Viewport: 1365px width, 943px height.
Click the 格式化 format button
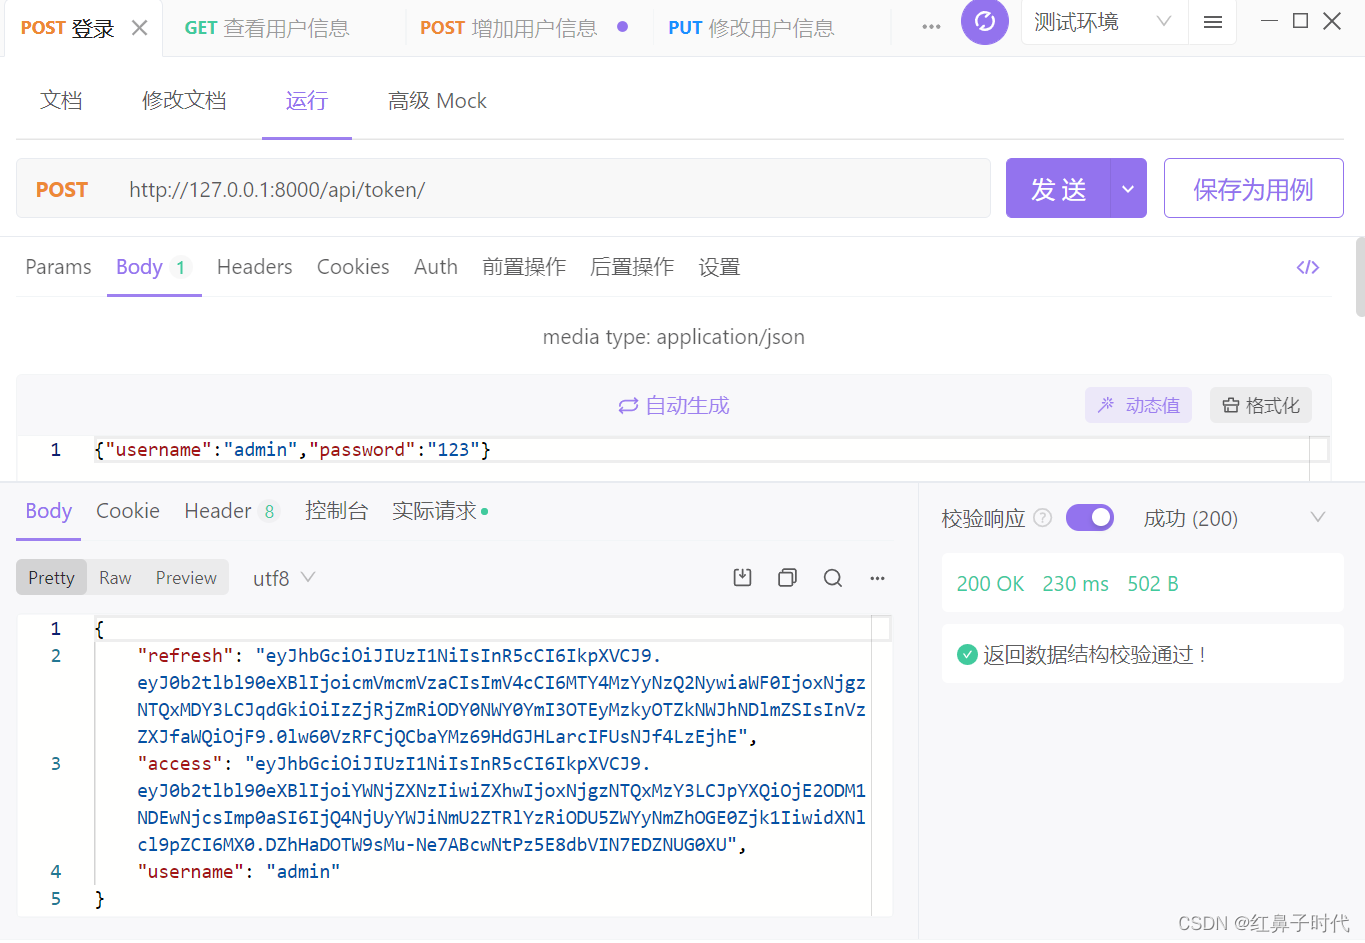pyautogui.click(x=1261, y=405)
